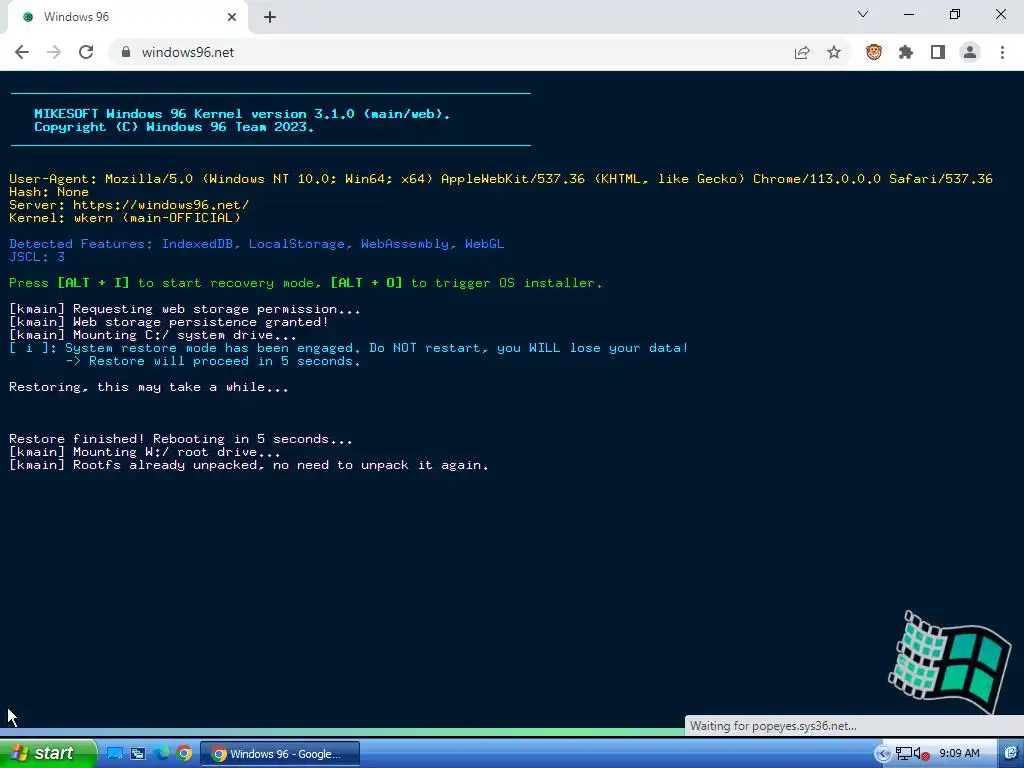Screen dimensions: 1024x768
Task: Click the Show Desktop quick launch icon
Action: click(115, 754)
